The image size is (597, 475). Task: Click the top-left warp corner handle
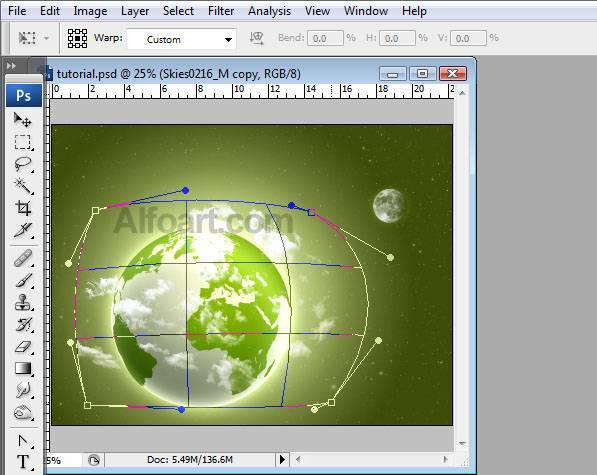point(96,210)
